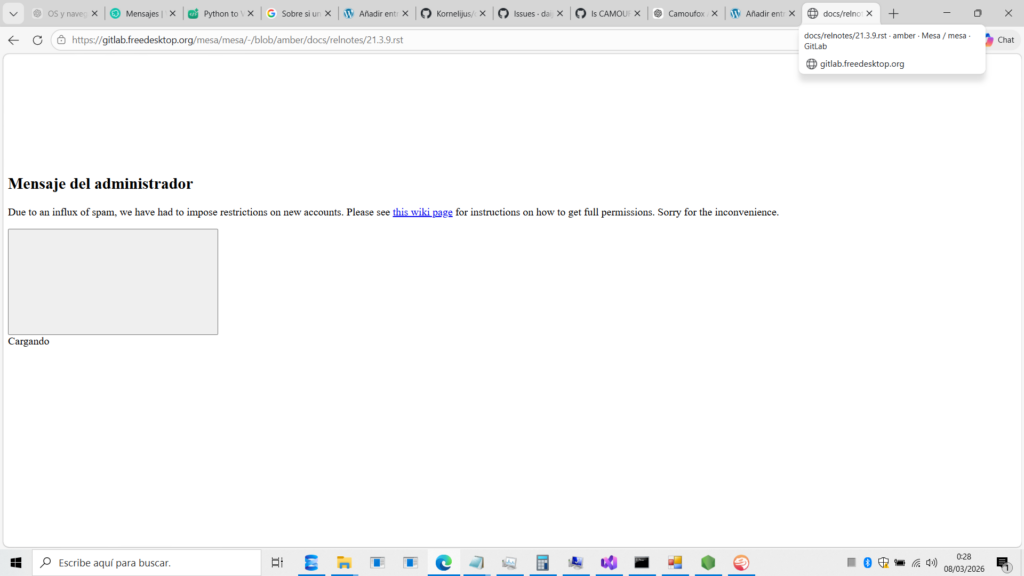Switch to the Camoufox tab

(680, 14)
